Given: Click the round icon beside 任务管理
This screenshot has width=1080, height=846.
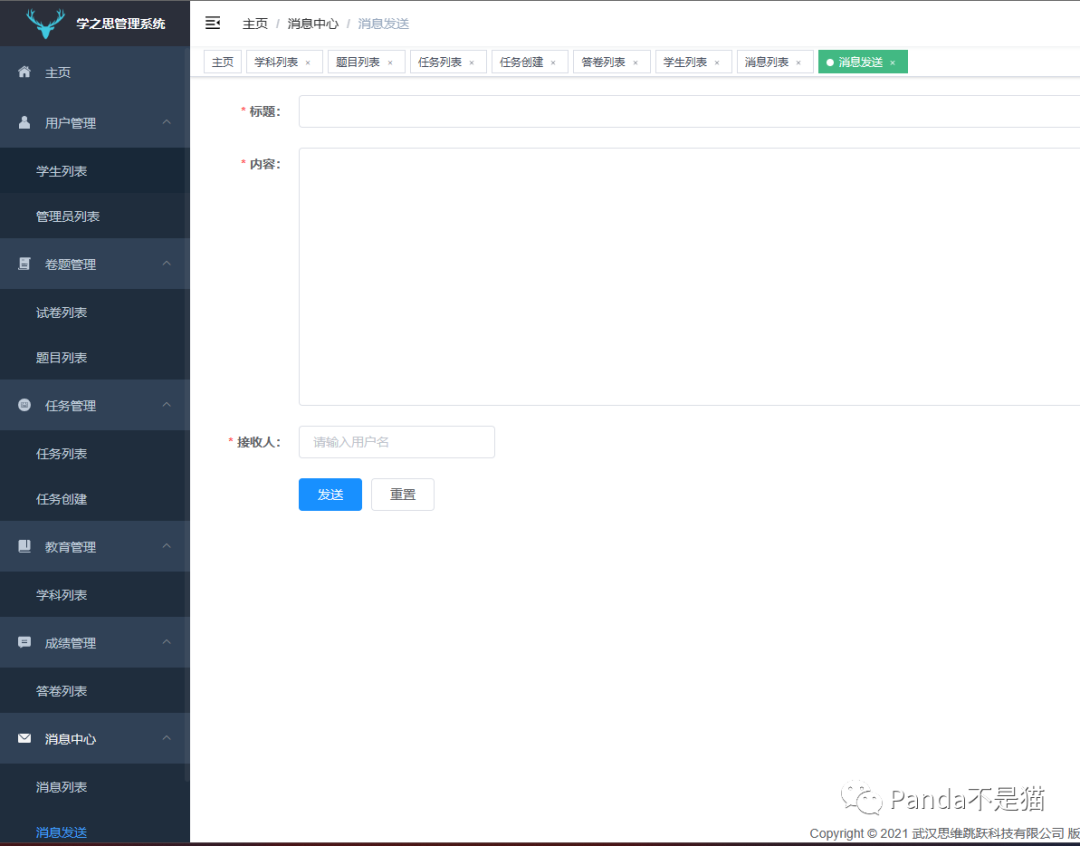Looking at the screenshot, I should point(25,405).
